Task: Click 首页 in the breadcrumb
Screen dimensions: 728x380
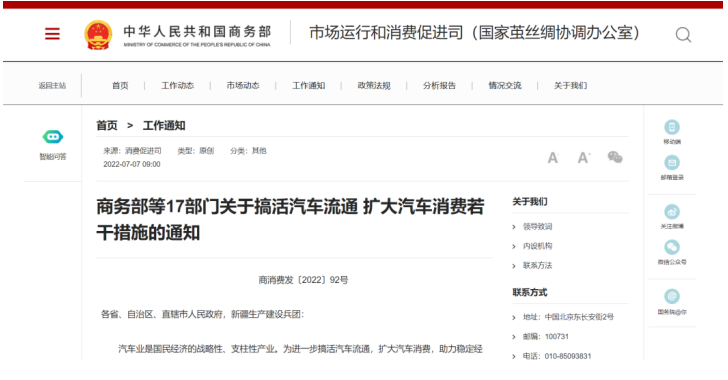Action: 107,125
